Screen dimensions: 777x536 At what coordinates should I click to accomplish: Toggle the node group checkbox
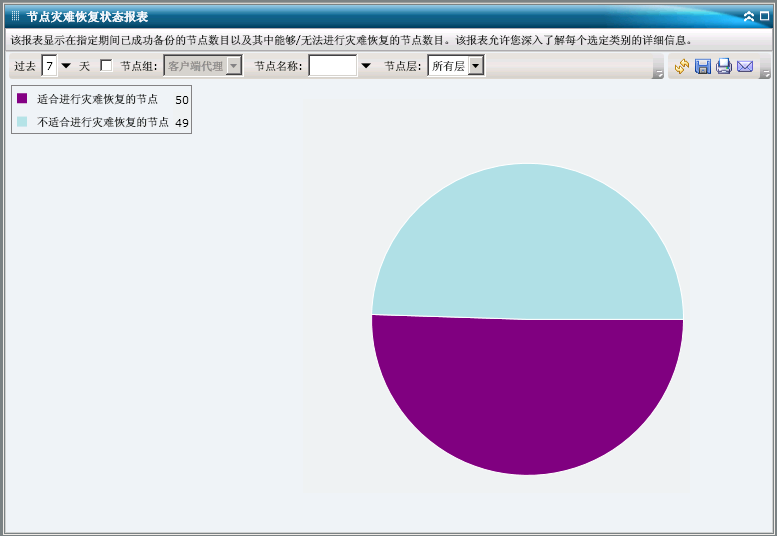106,66
